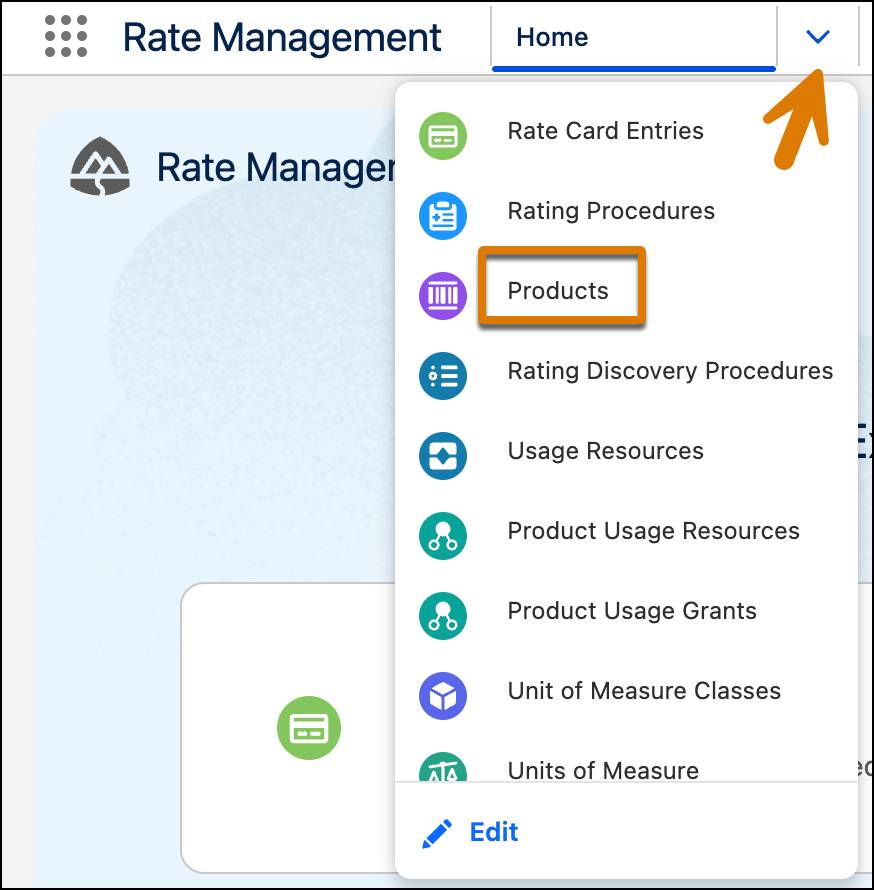Click the Units of Measure scales icon
874x890 pixels.
(443, 767)
